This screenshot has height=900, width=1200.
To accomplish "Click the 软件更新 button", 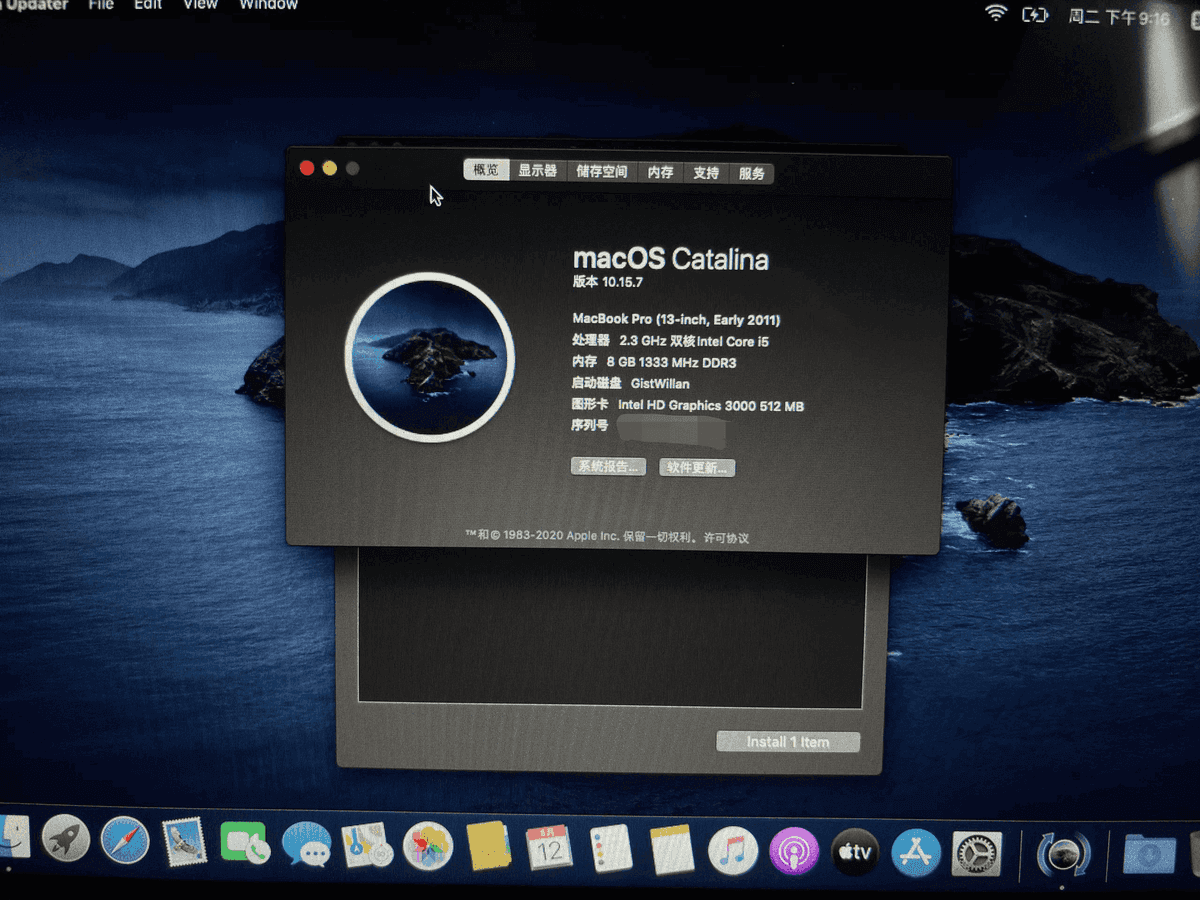I will click(697, 468).
